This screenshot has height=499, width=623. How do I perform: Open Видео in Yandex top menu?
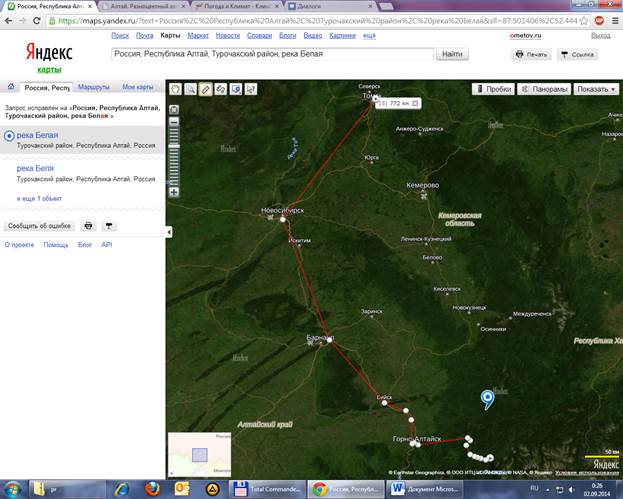313,35
